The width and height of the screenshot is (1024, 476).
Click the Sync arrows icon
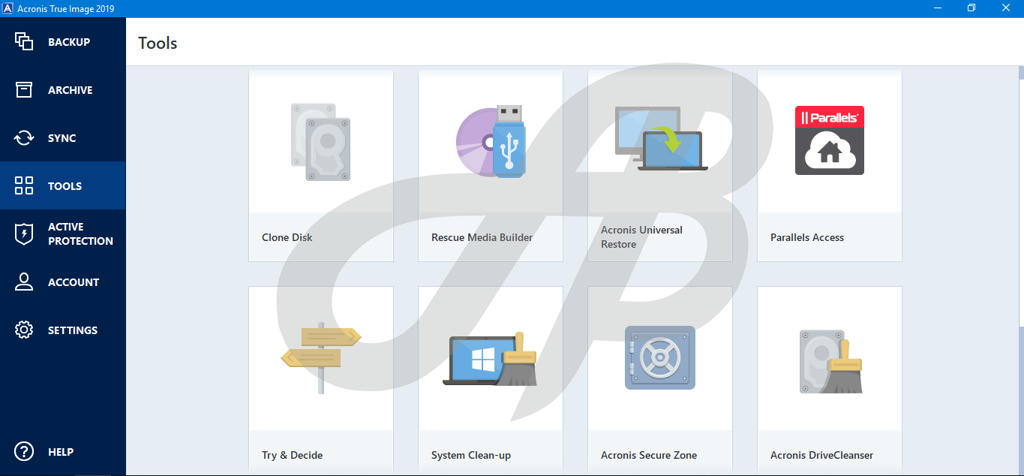[24, 138]
